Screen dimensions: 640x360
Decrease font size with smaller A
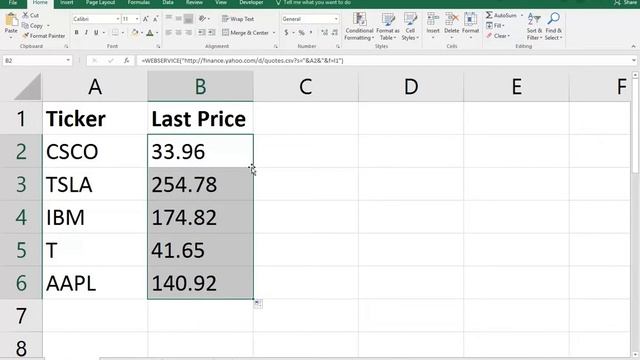click(156, 19)
